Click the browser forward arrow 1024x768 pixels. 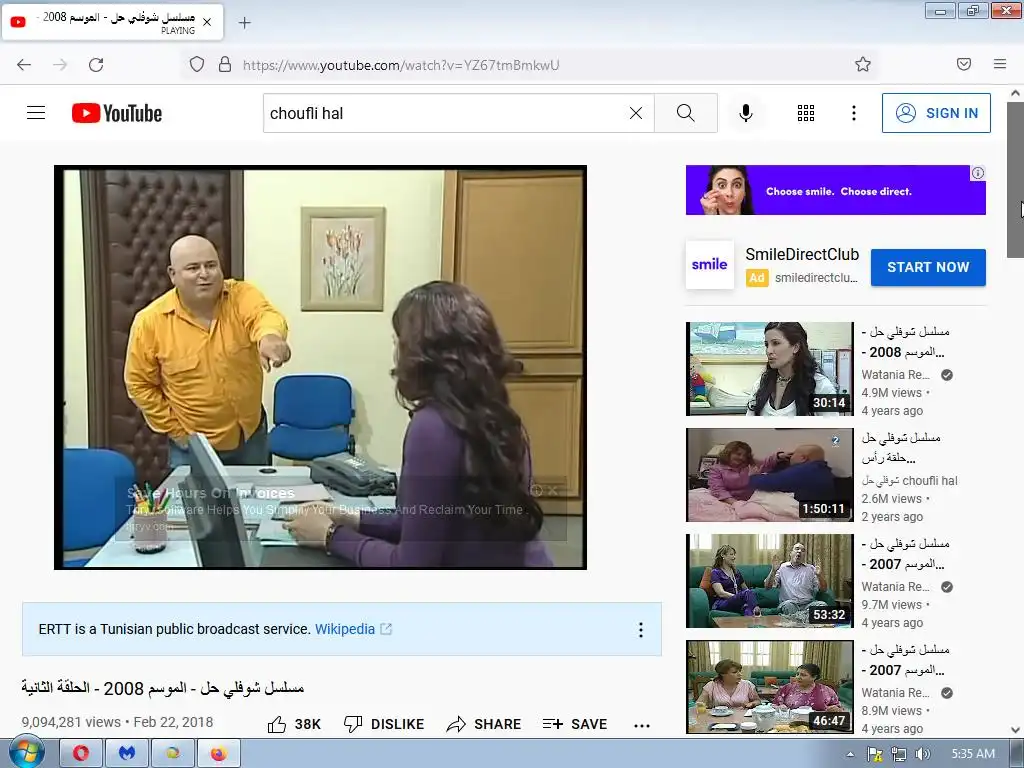[x=60, y=64]
